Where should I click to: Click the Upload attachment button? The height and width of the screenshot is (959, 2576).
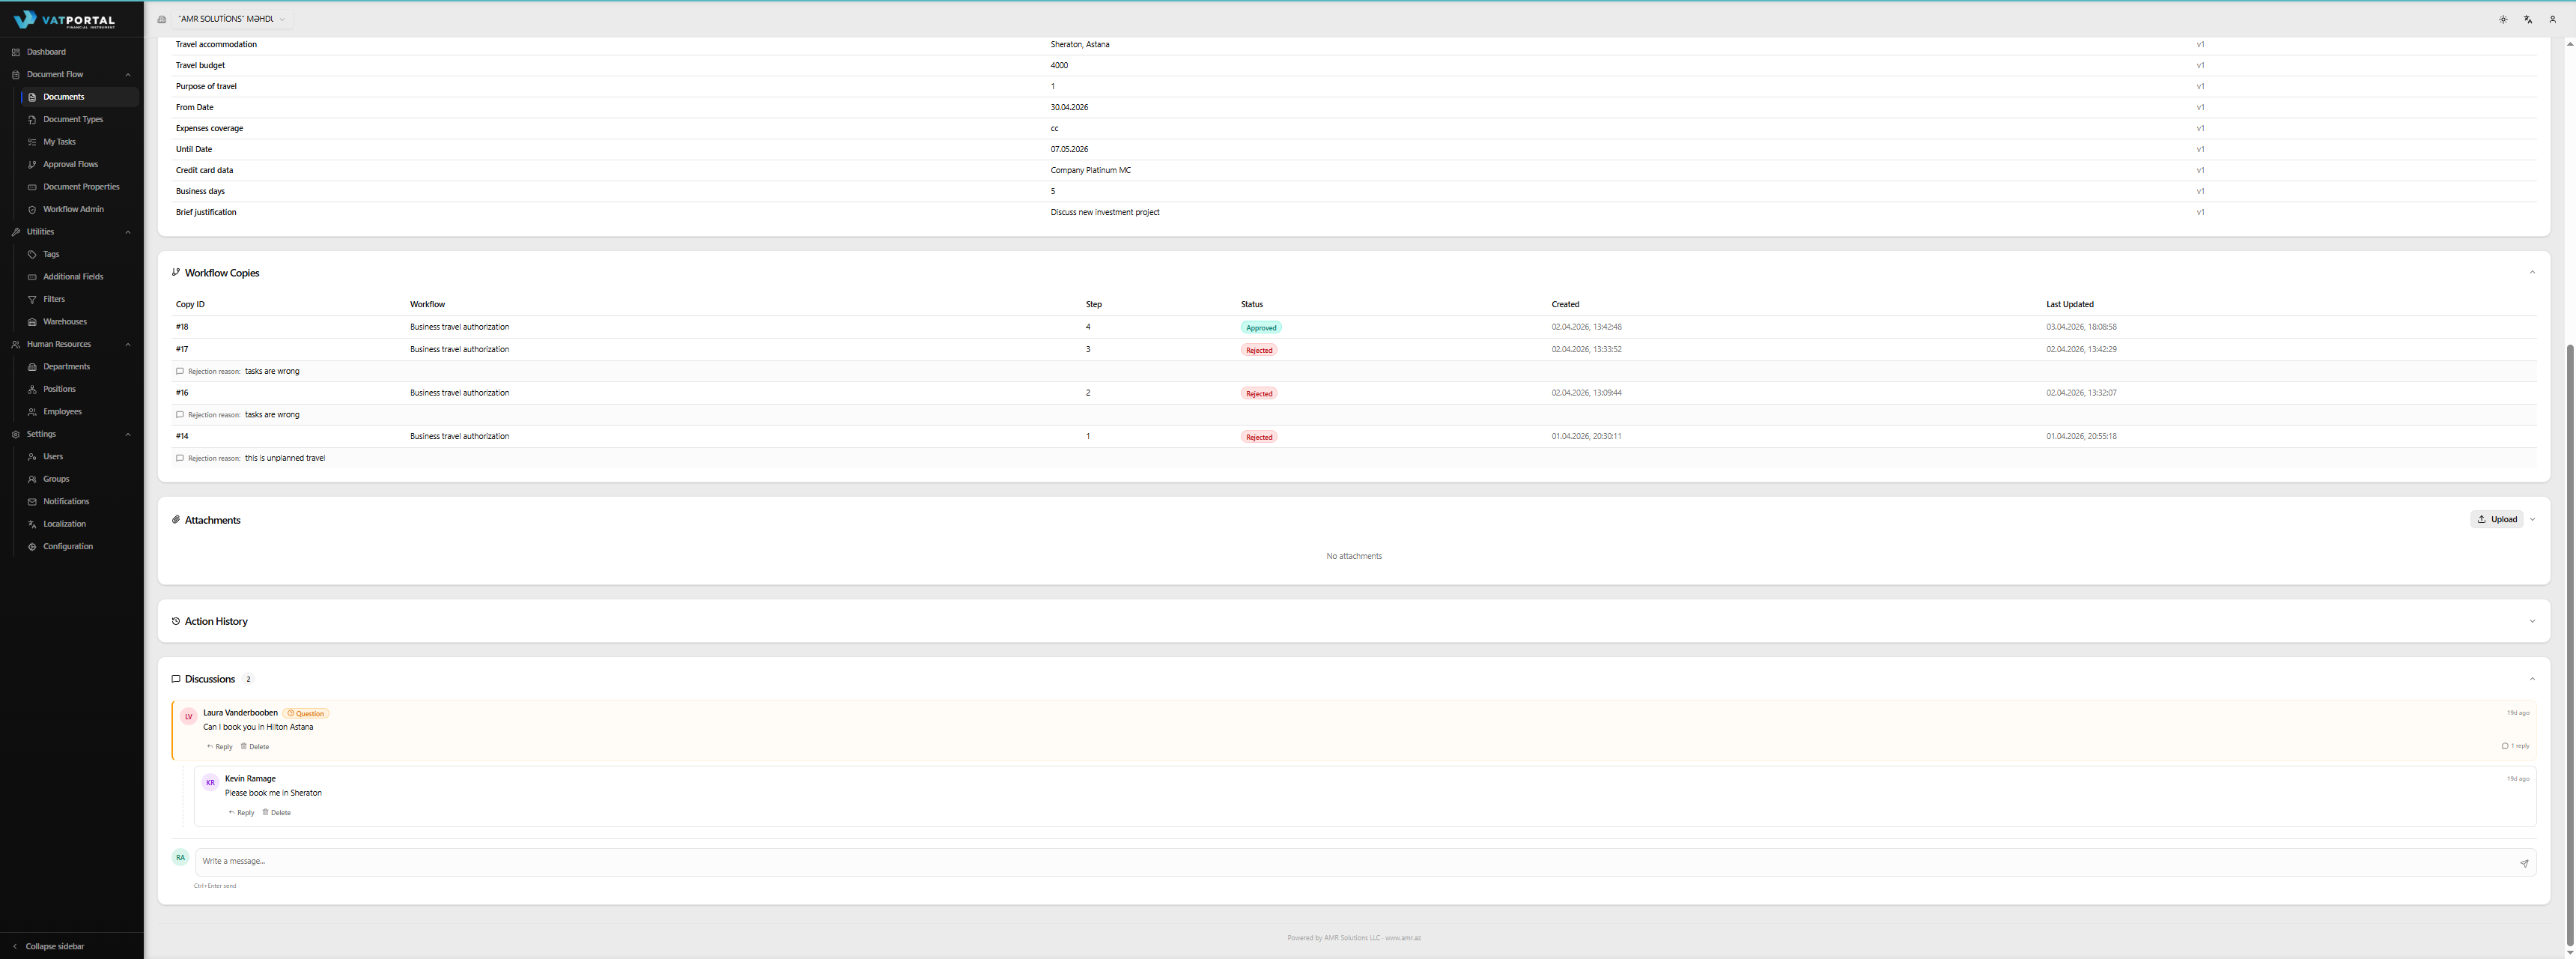pos(2496,519)
